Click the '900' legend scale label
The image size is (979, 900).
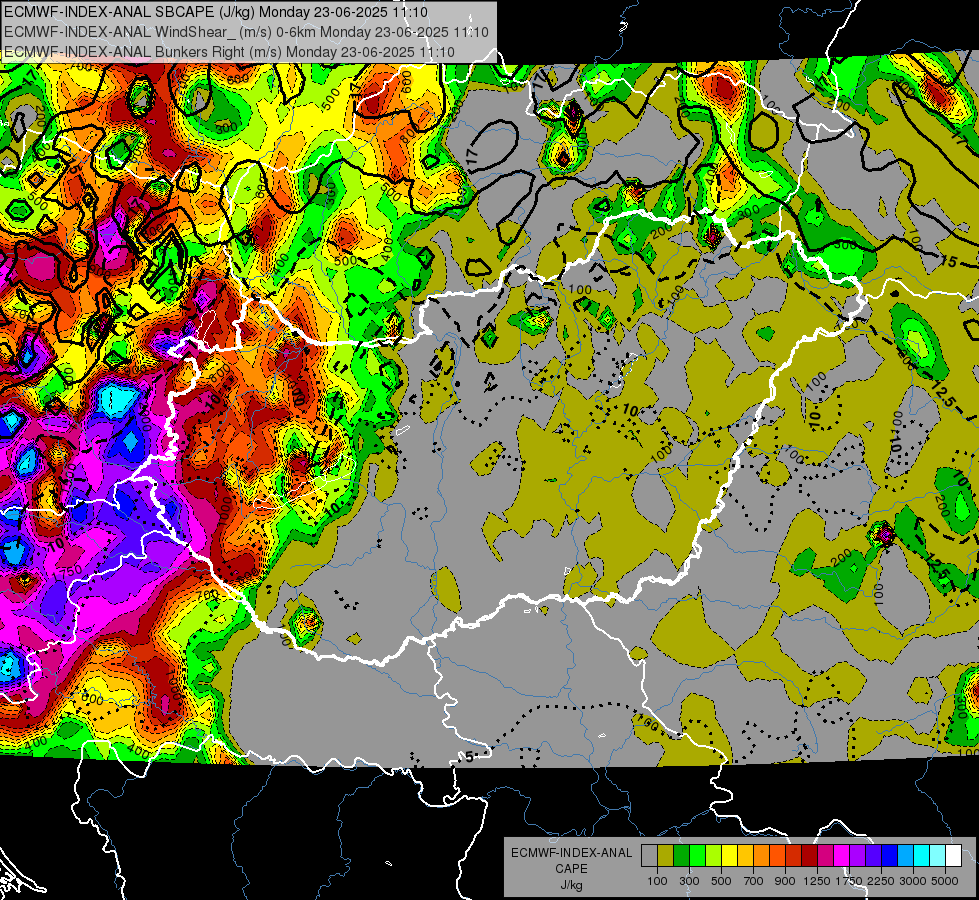pos(785,882)
